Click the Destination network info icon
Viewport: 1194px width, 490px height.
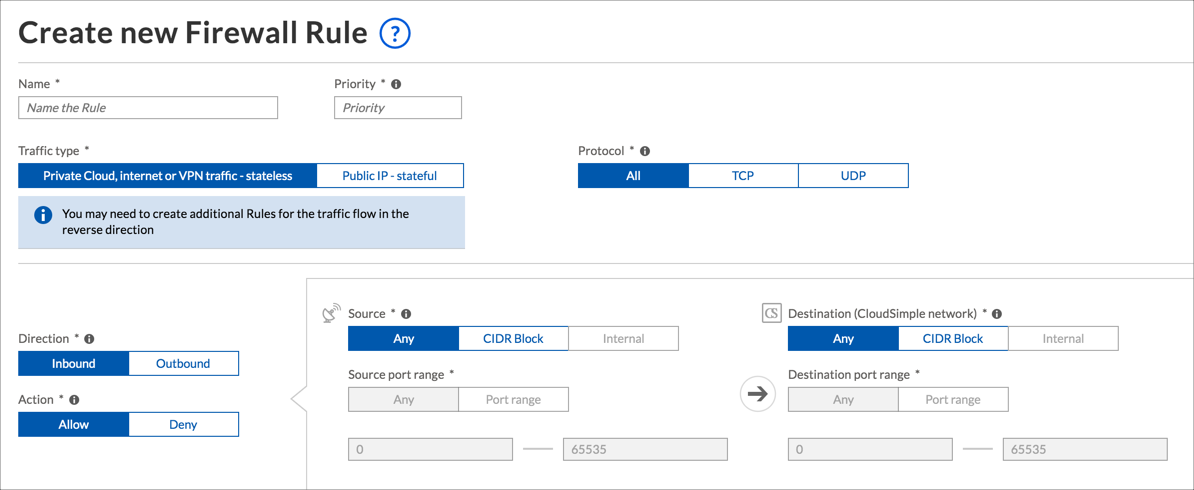[997, 314]
